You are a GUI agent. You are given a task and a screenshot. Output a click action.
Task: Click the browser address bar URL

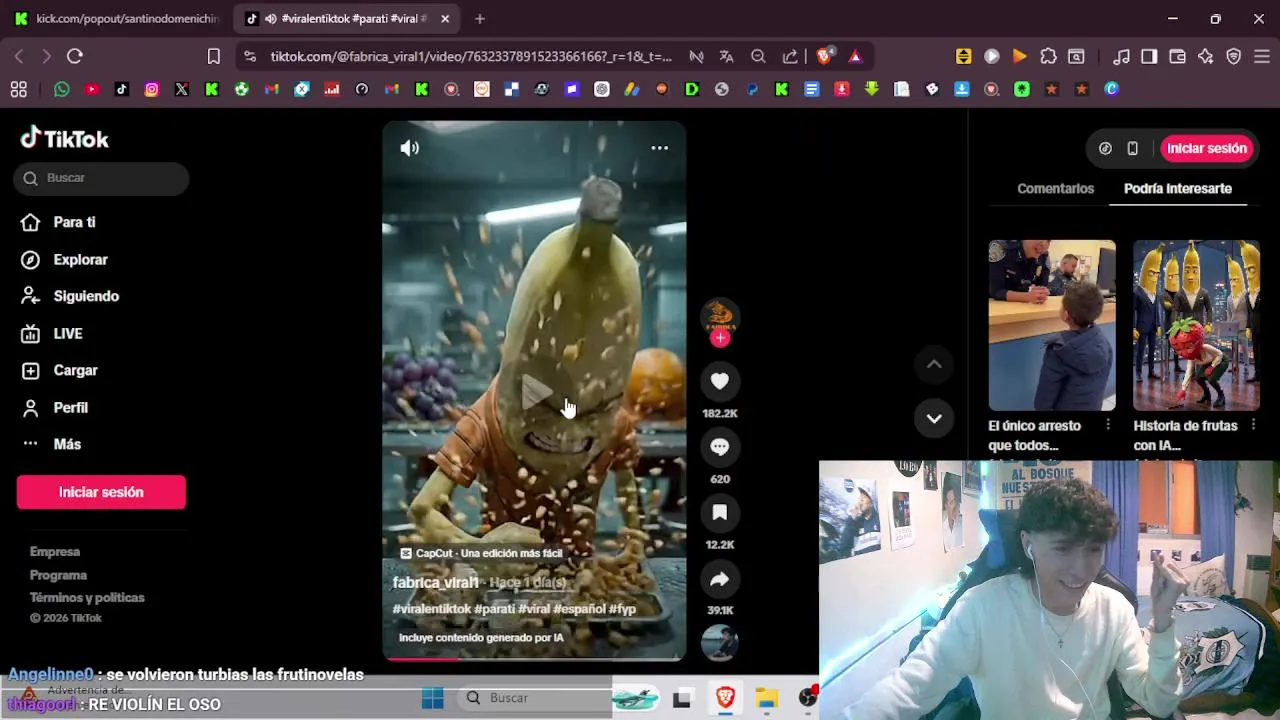coord(471,56)
